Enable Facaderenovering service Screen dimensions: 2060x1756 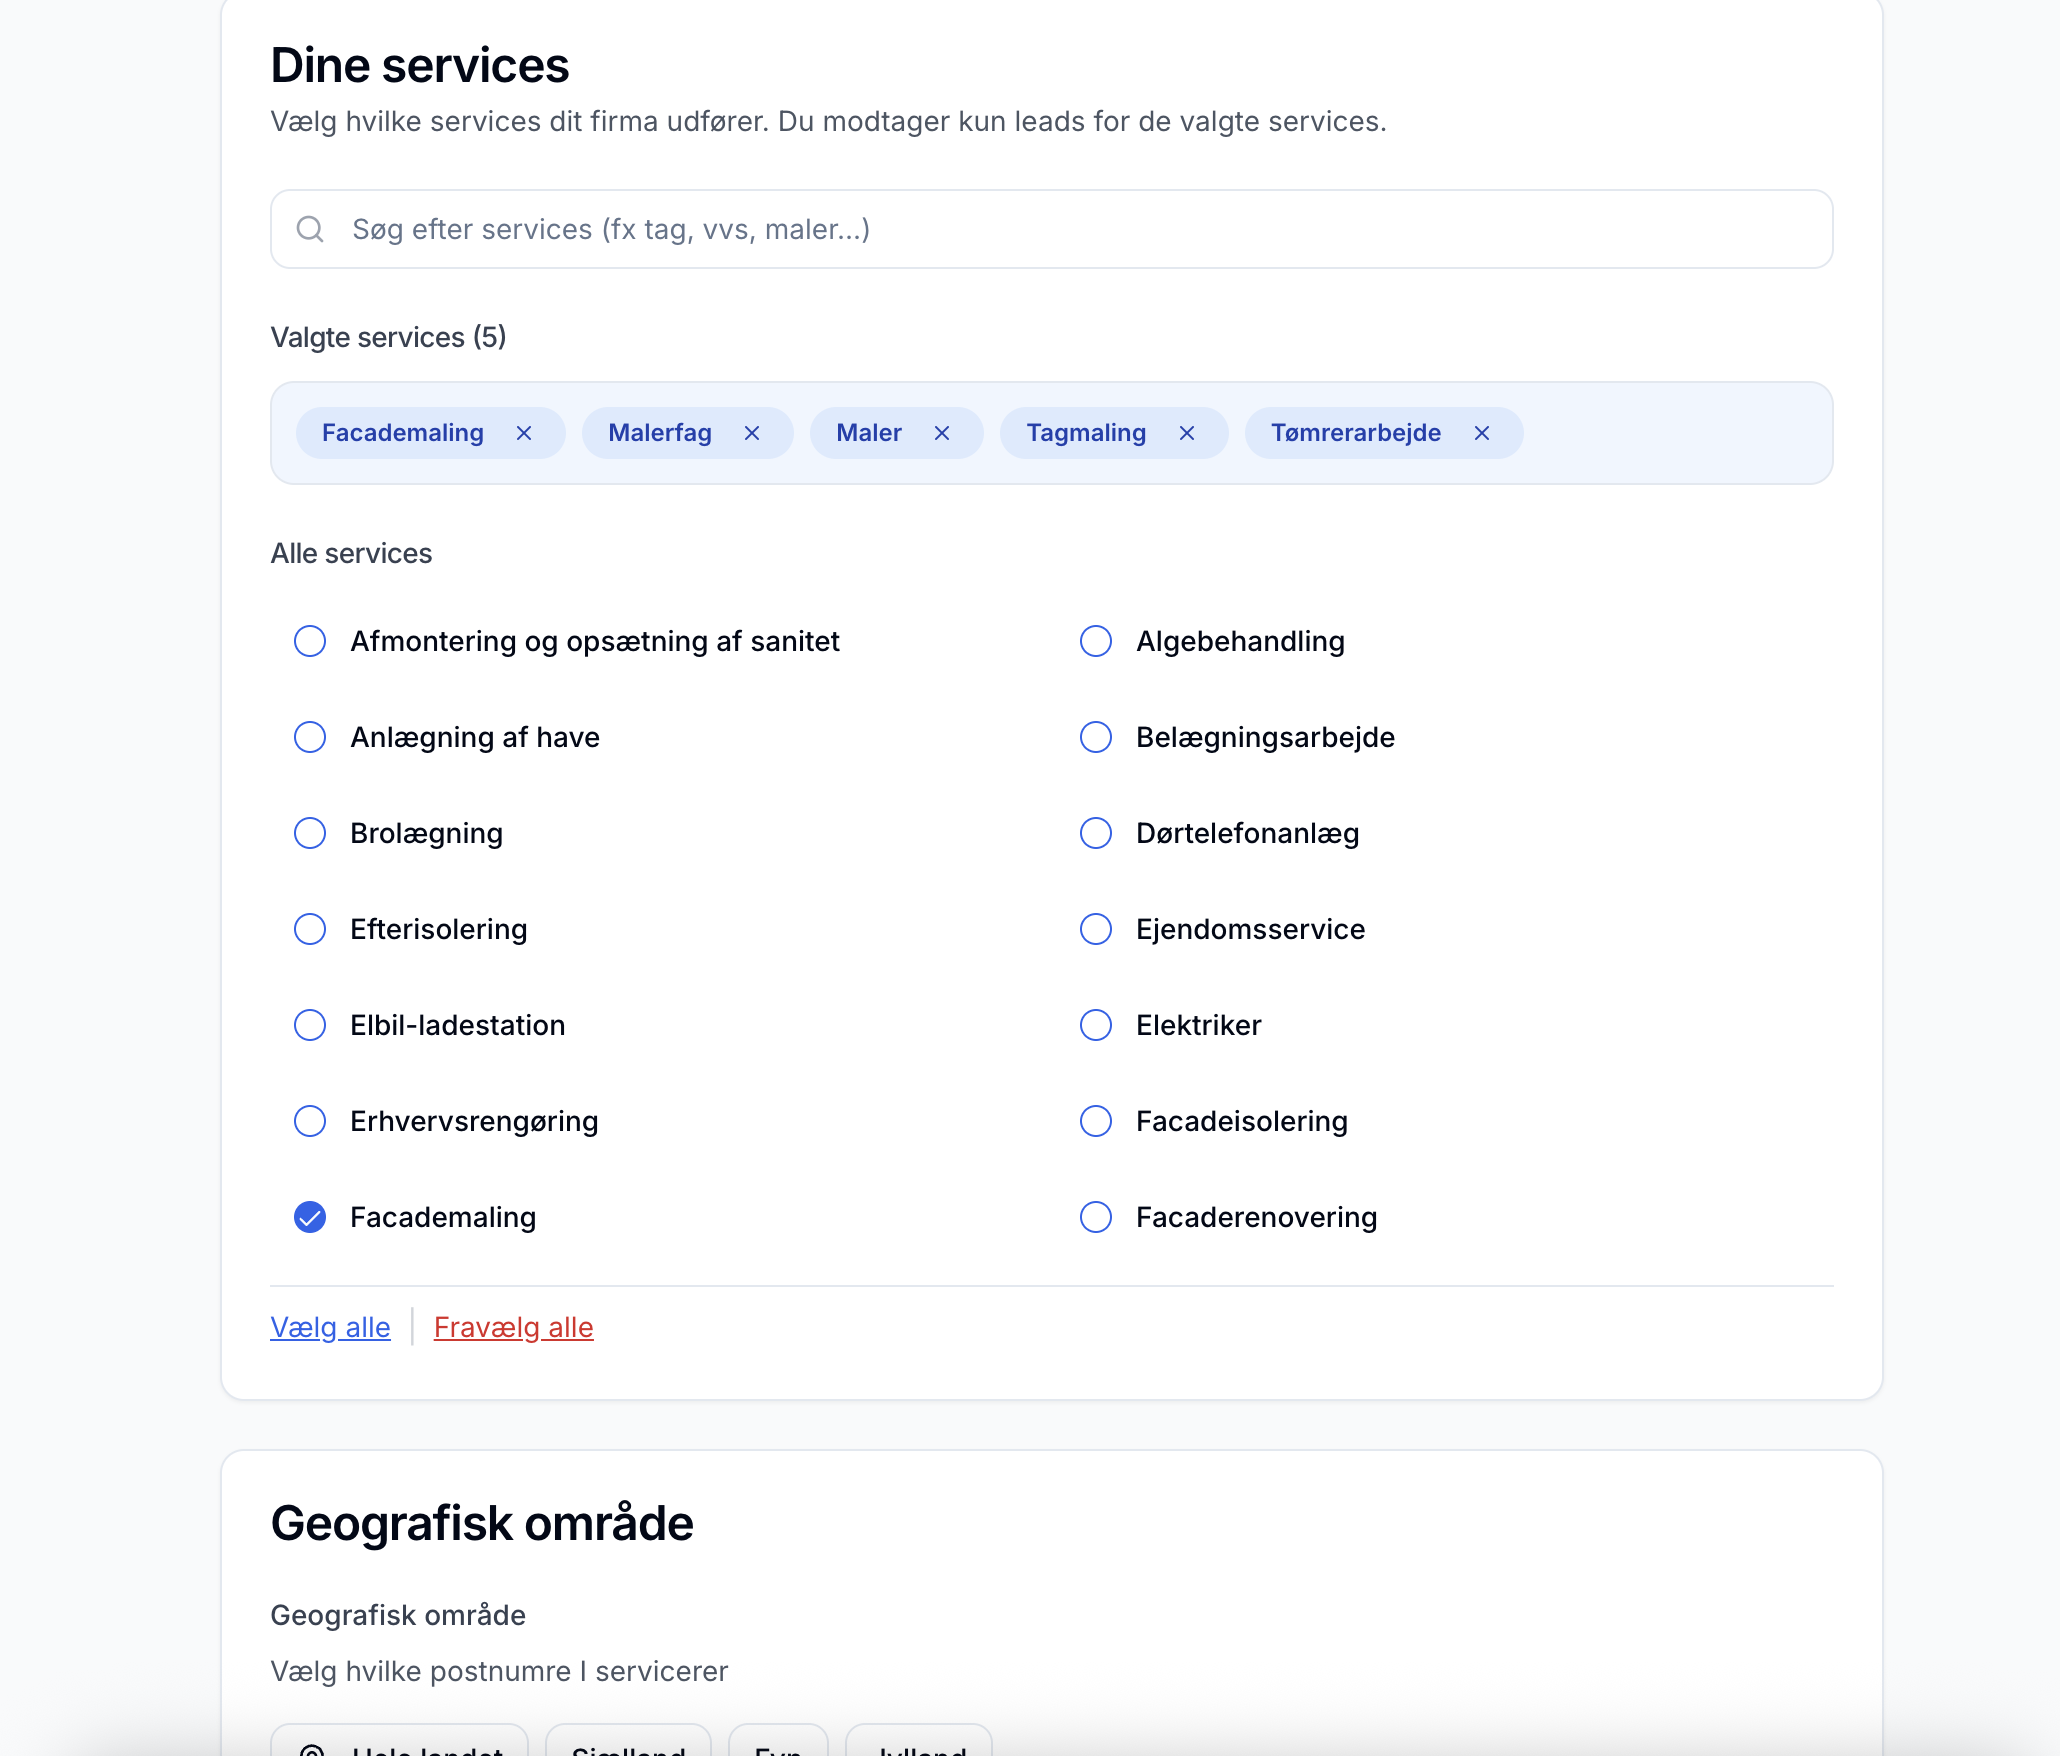click(x=1096, y=1217)
